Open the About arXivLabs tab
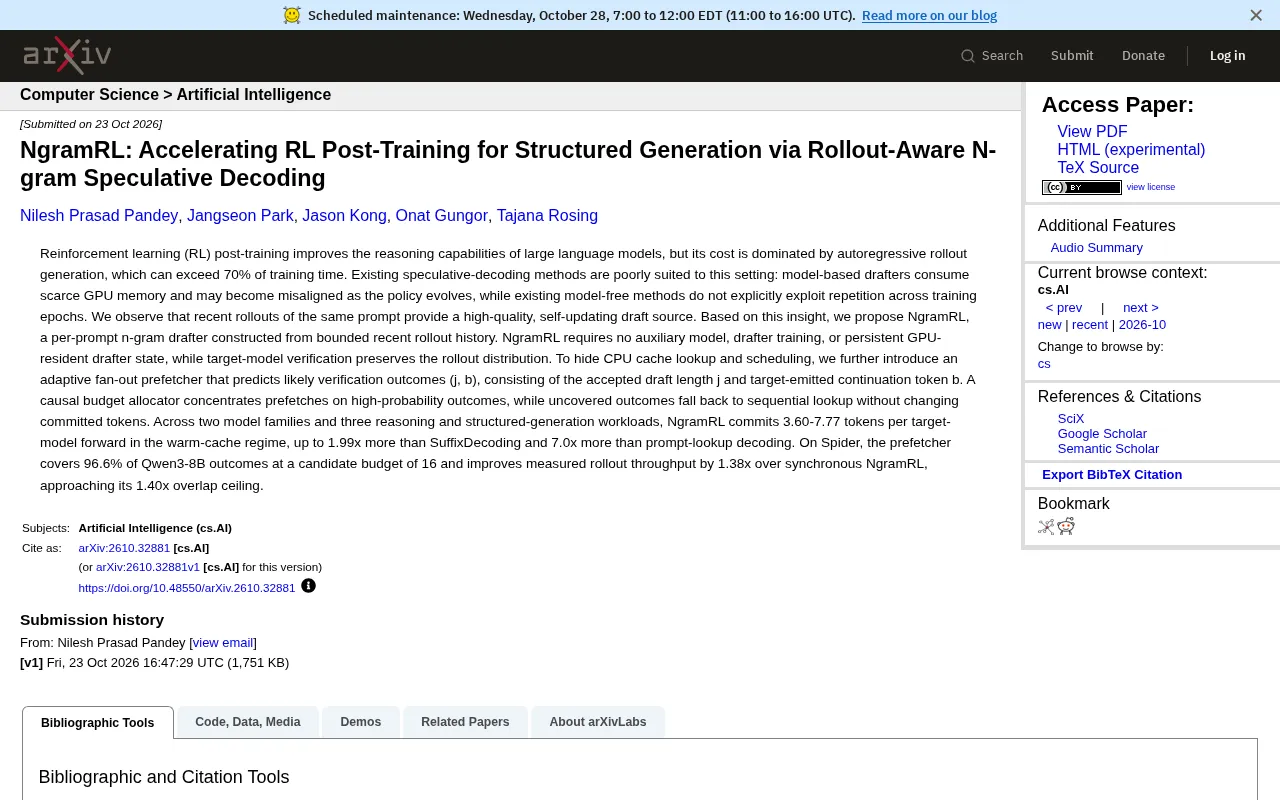 [x=598, y=722]
